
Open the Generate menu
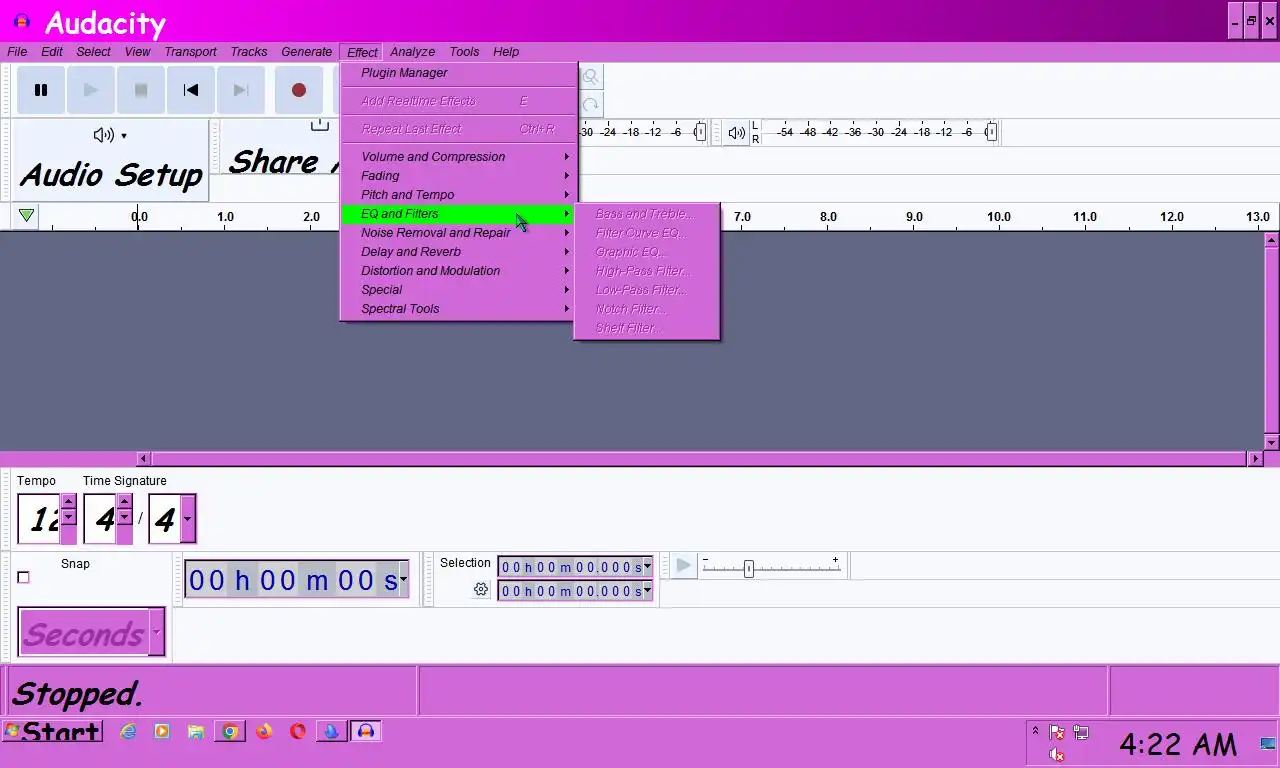tap(306, 52)
